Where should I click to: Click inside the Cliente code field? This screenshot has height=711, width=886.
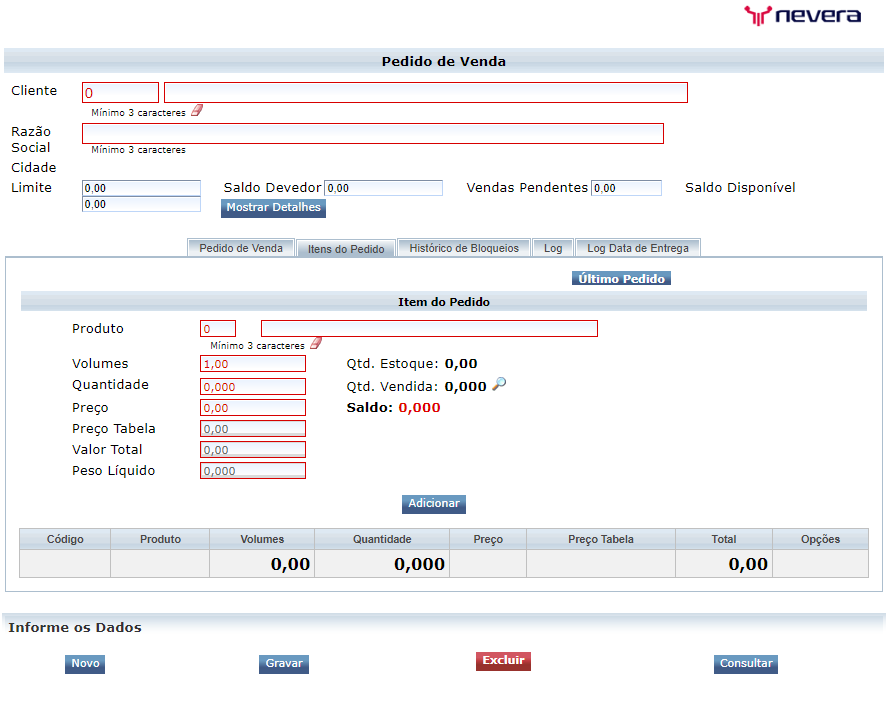coord(120,91)
